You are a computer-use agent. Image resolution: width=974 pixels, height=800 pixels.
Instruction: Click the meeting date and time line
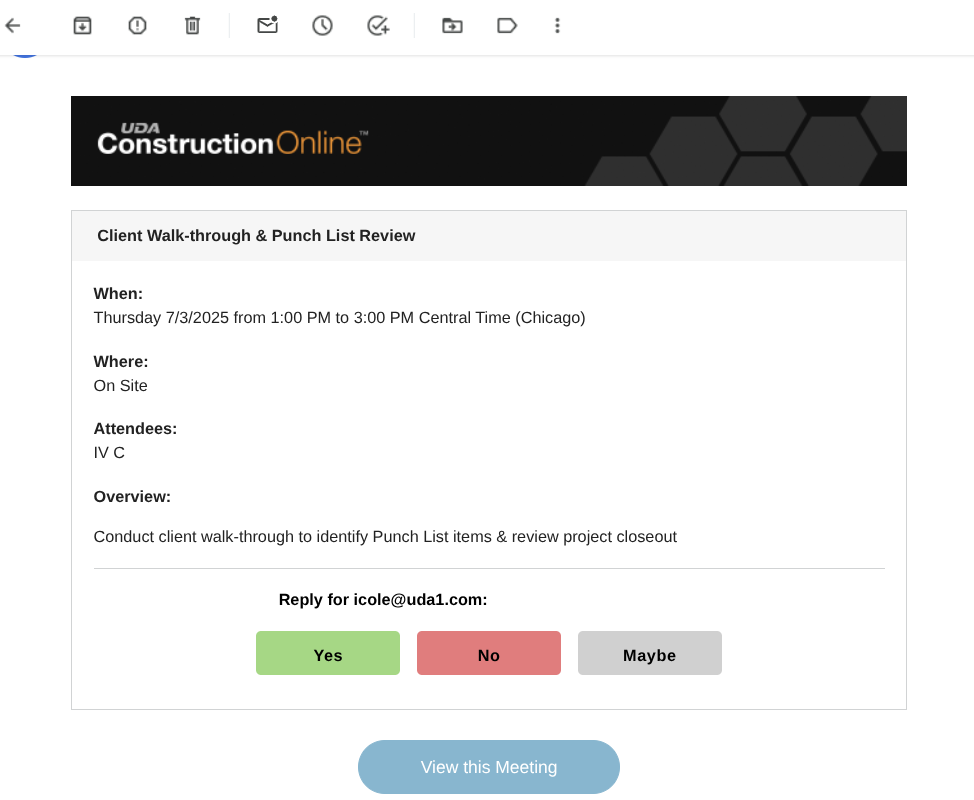339,318
